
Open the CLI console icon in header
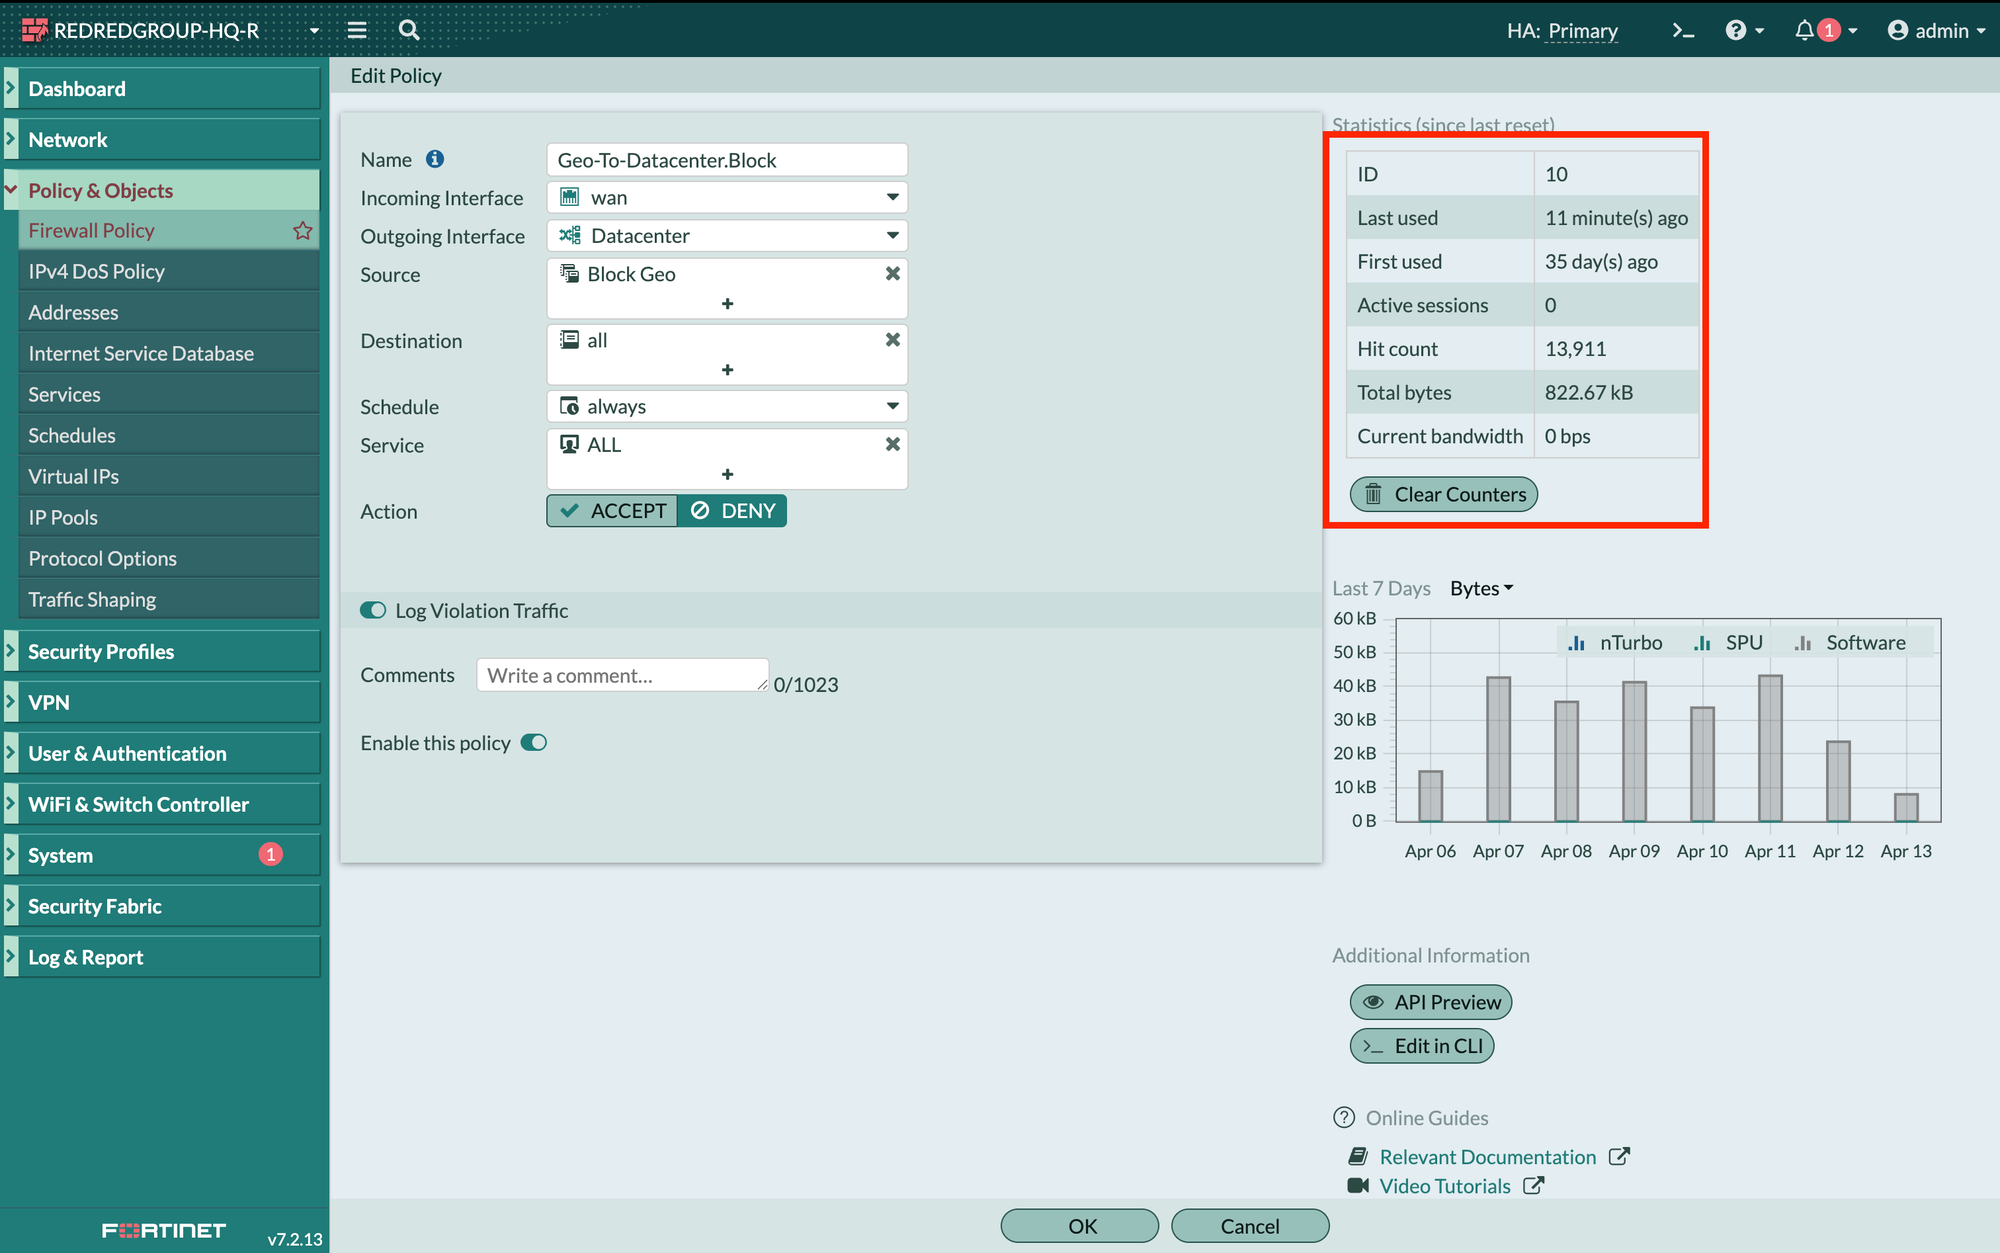[1683, 31]
